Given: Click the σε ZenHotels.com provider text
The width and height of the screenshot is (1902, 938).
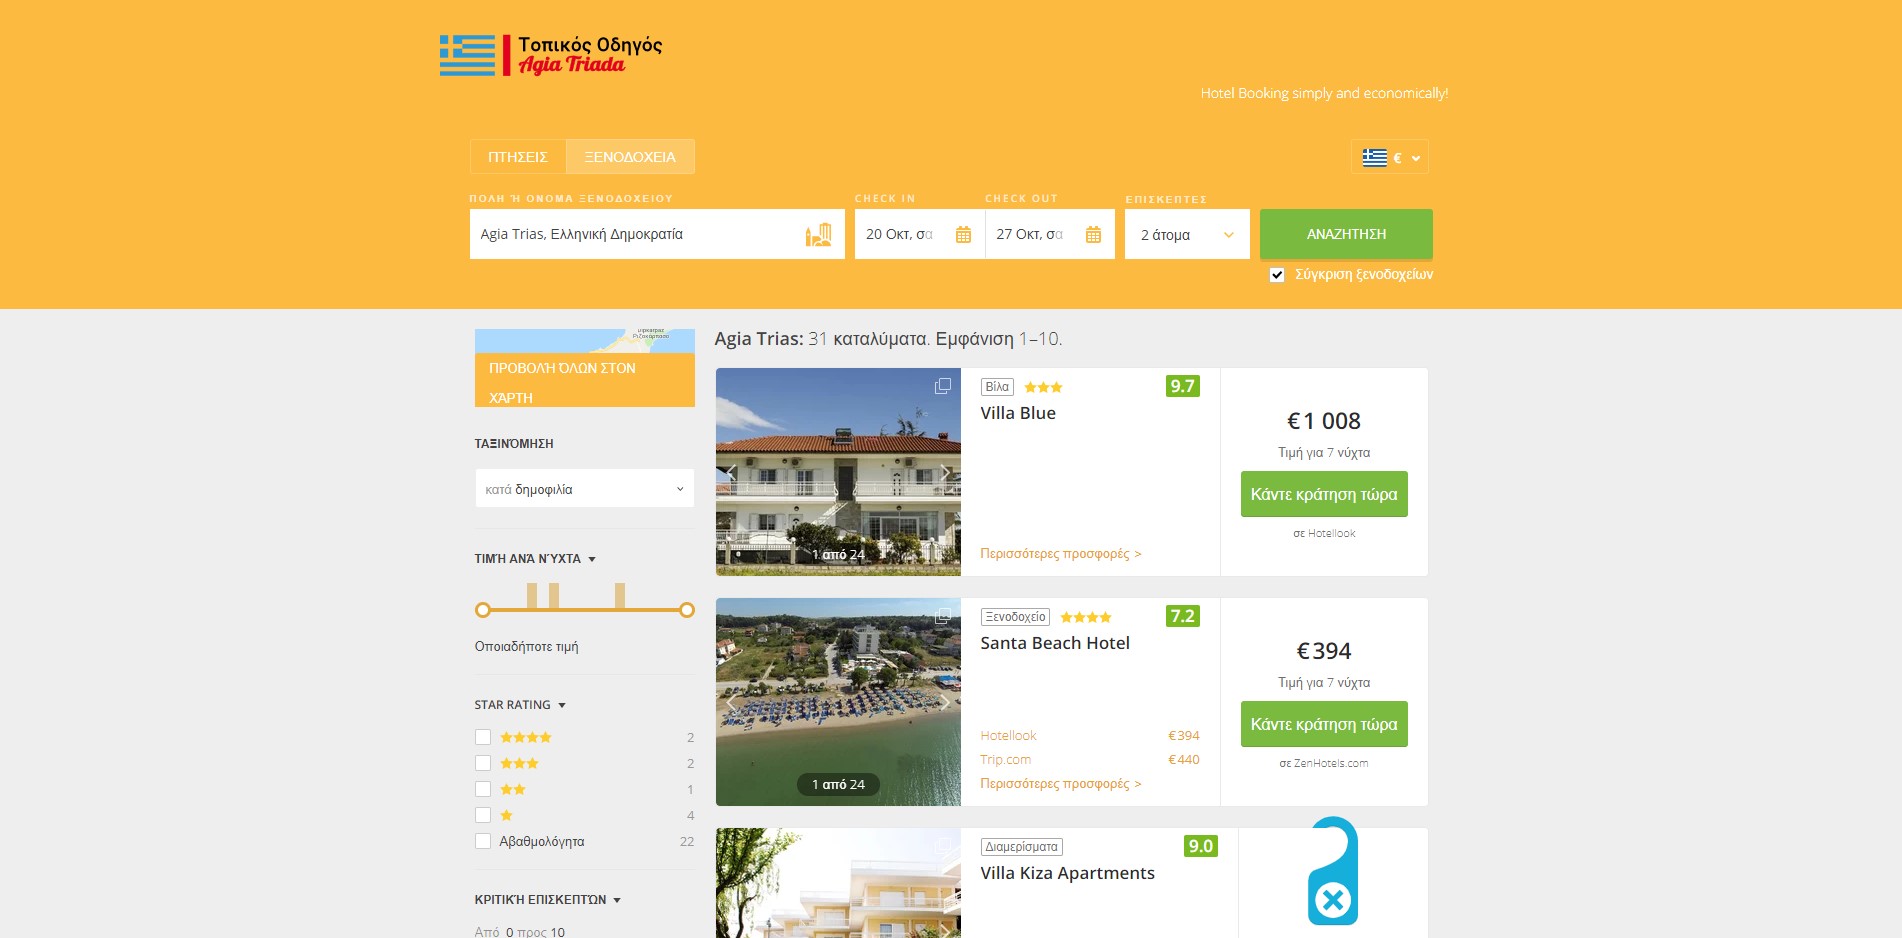Looking at the screenshot, I should pos(1324,763).
